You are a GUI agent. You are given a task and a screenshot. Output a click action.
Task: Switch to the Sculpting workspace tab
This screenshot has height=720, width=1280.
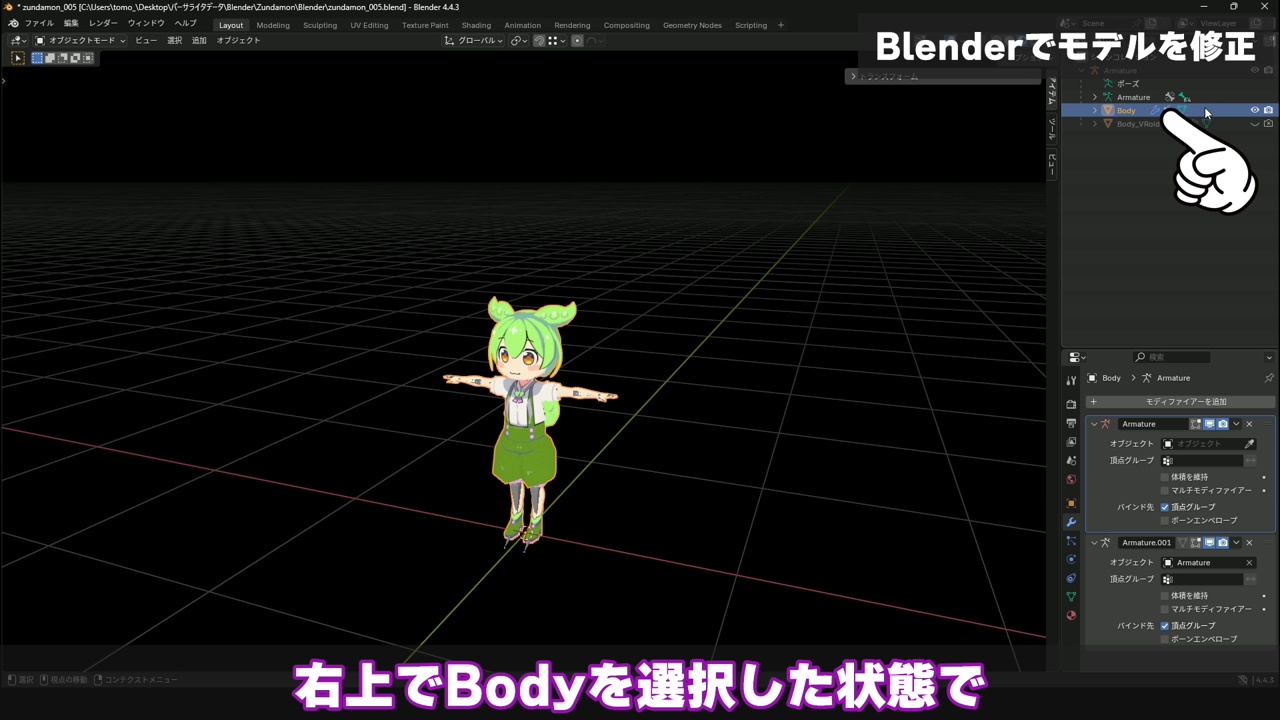320,25
